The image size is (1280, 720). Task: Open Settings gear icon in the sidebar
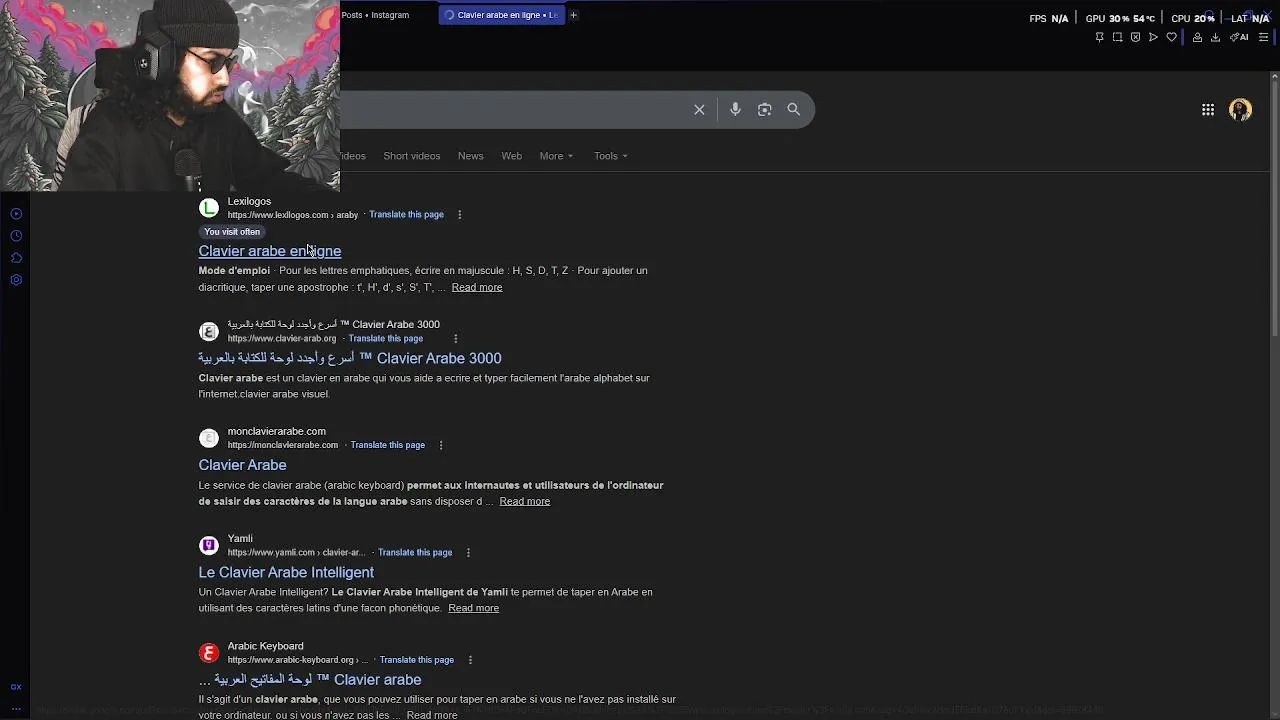[16, 280]
